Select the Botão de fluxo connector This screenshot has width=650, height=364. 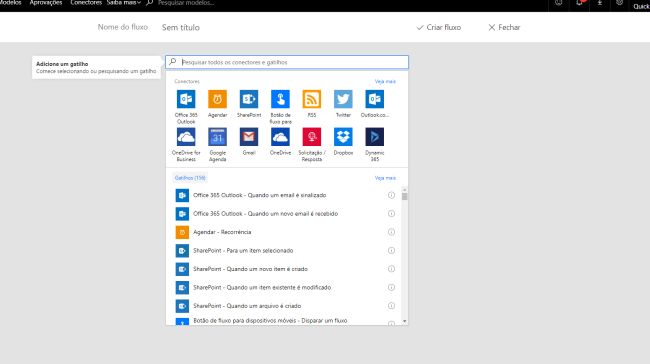[x=280, y=99]
